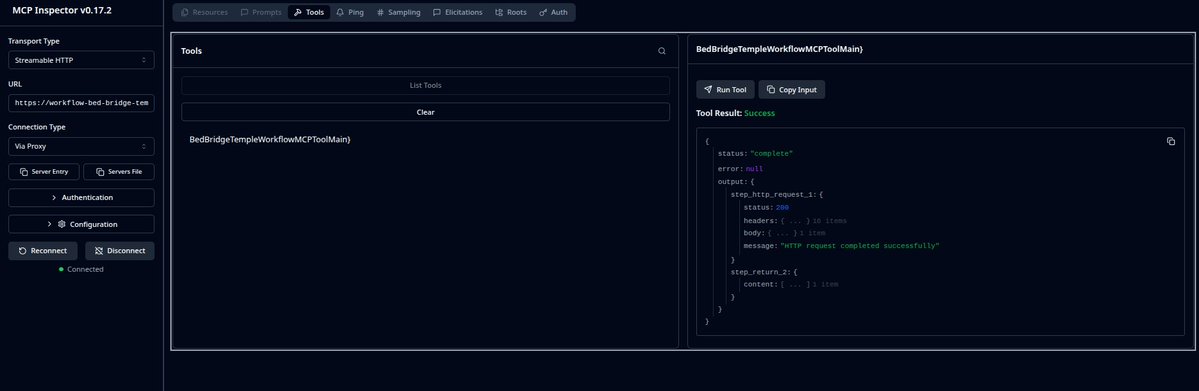The image size is (1199, 391).
Task: Click the Tool Result Success label
Action: click(735, 113)
